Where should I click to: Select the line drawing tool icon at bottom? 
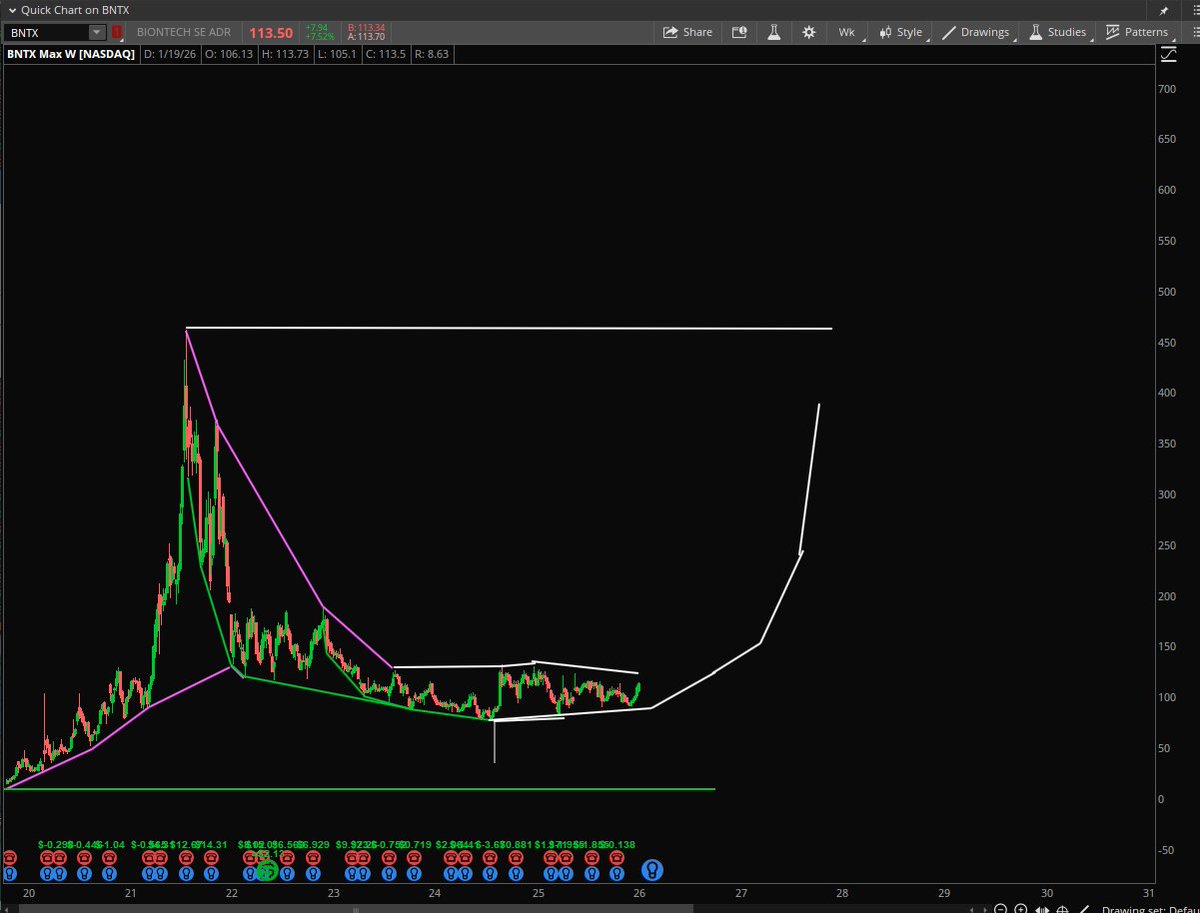tap(1085, 908)
